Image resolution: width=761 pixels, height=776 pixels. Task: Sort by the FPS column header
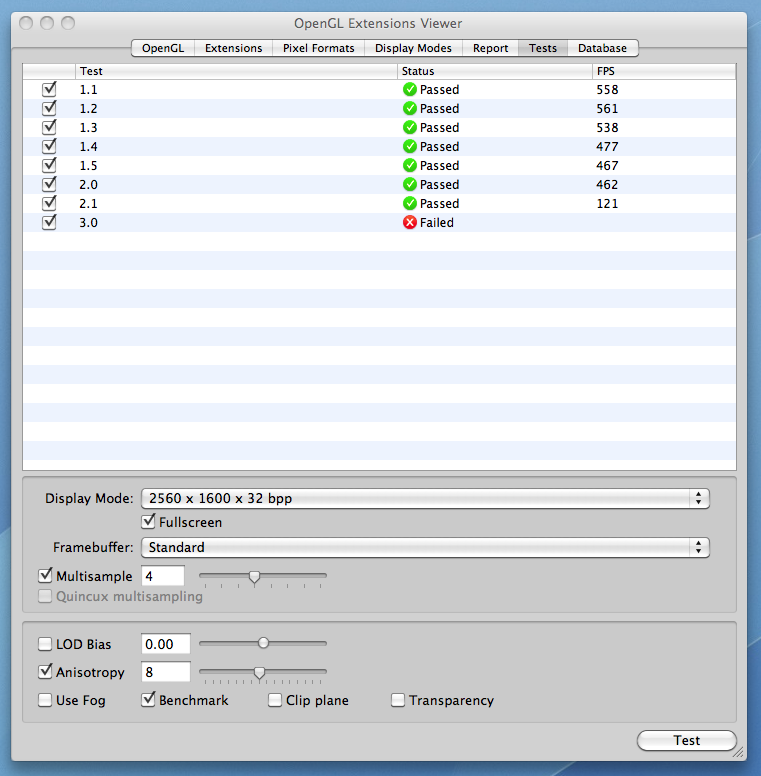pos(664,71)
